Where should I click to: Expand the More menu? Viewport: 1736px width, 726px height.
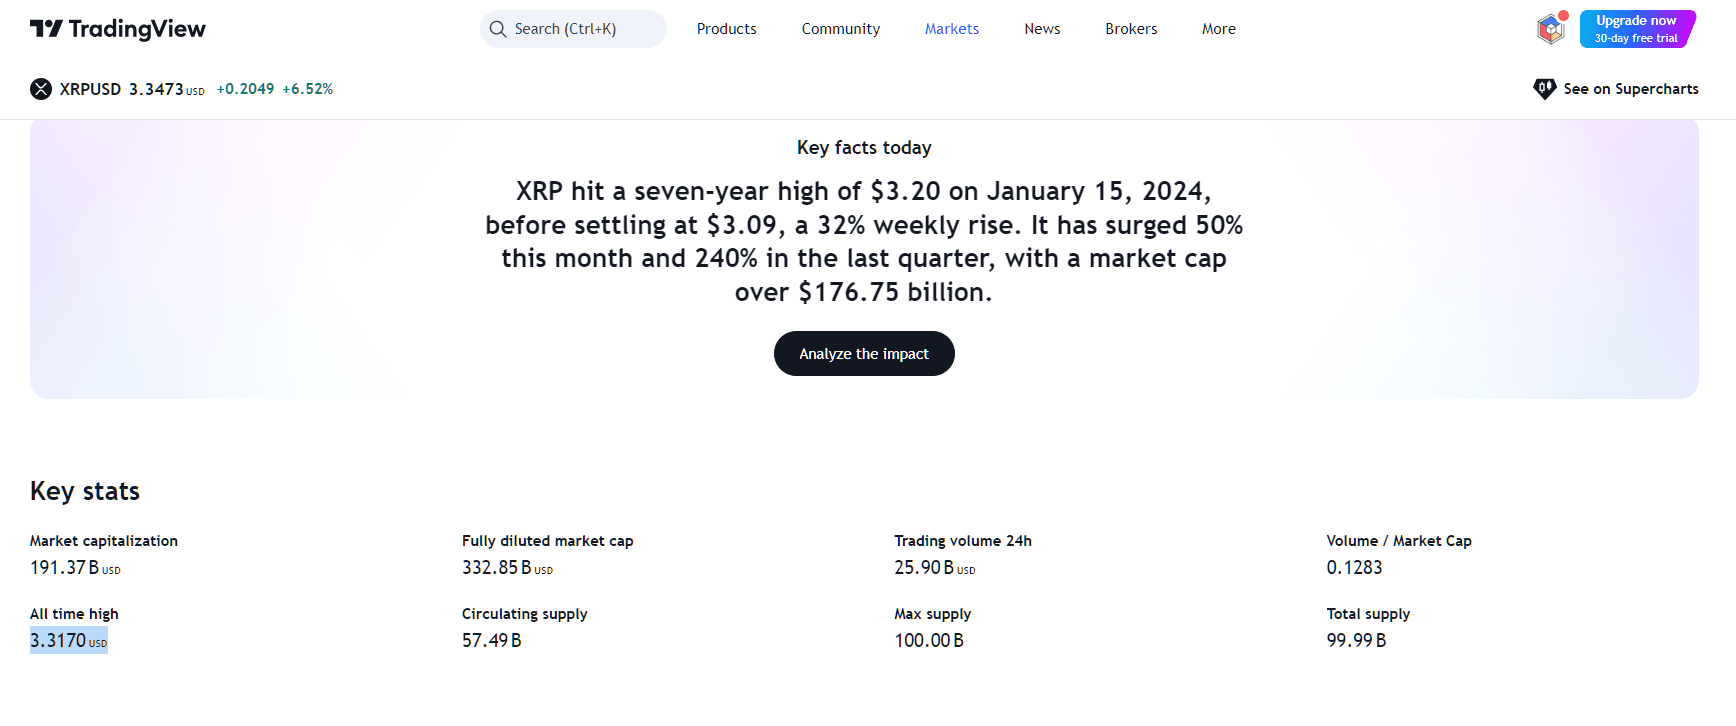(x=1218, y=29)
